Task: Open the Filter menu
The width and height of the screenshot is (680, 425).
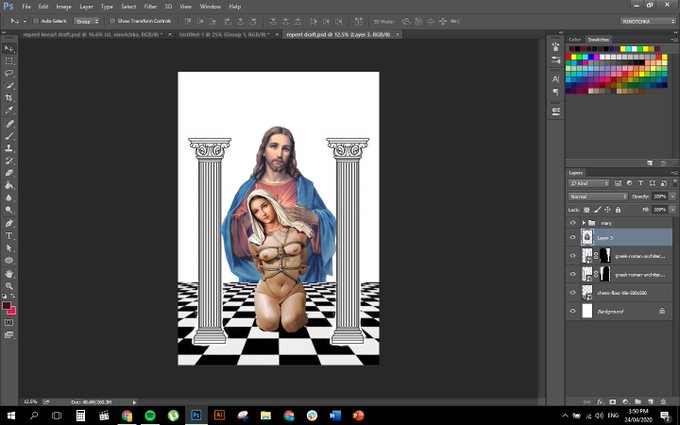Action: click(x=150, y=7)
